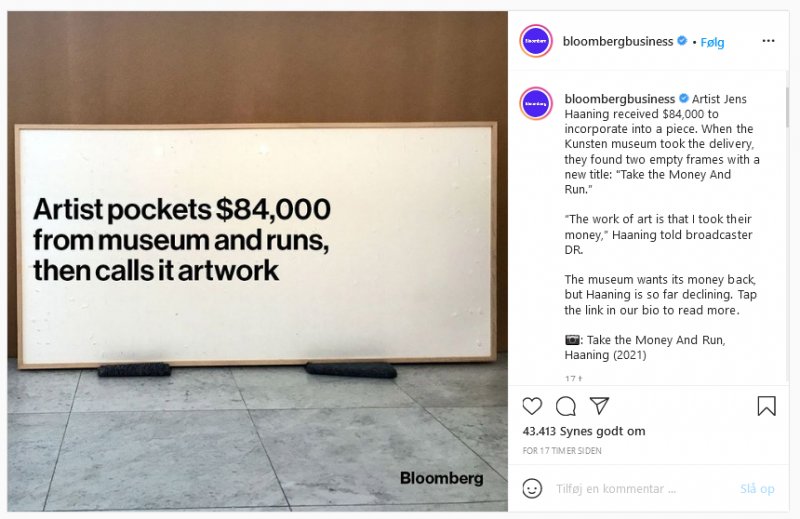Click the post image with $84,000 headline
The width and height of the screenshot is (800, 519).
pos(258,261)
